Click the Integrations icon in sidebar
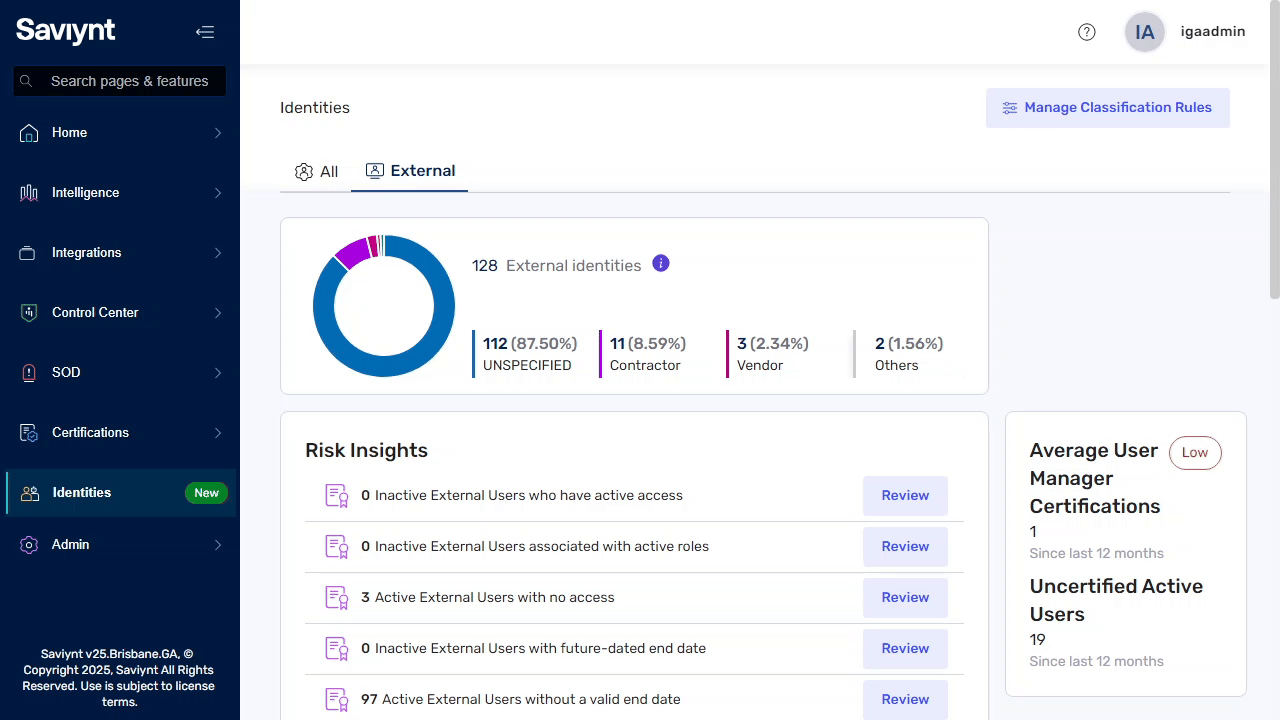This screenshot has width=1280, height=720. click(28, 253)
